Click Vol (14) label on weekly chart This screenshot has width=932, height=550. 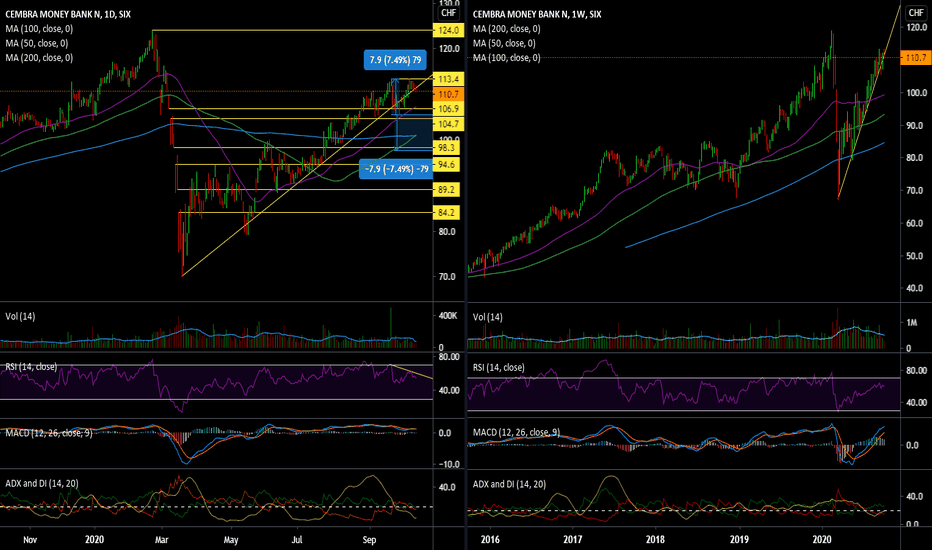click(487, 317)
